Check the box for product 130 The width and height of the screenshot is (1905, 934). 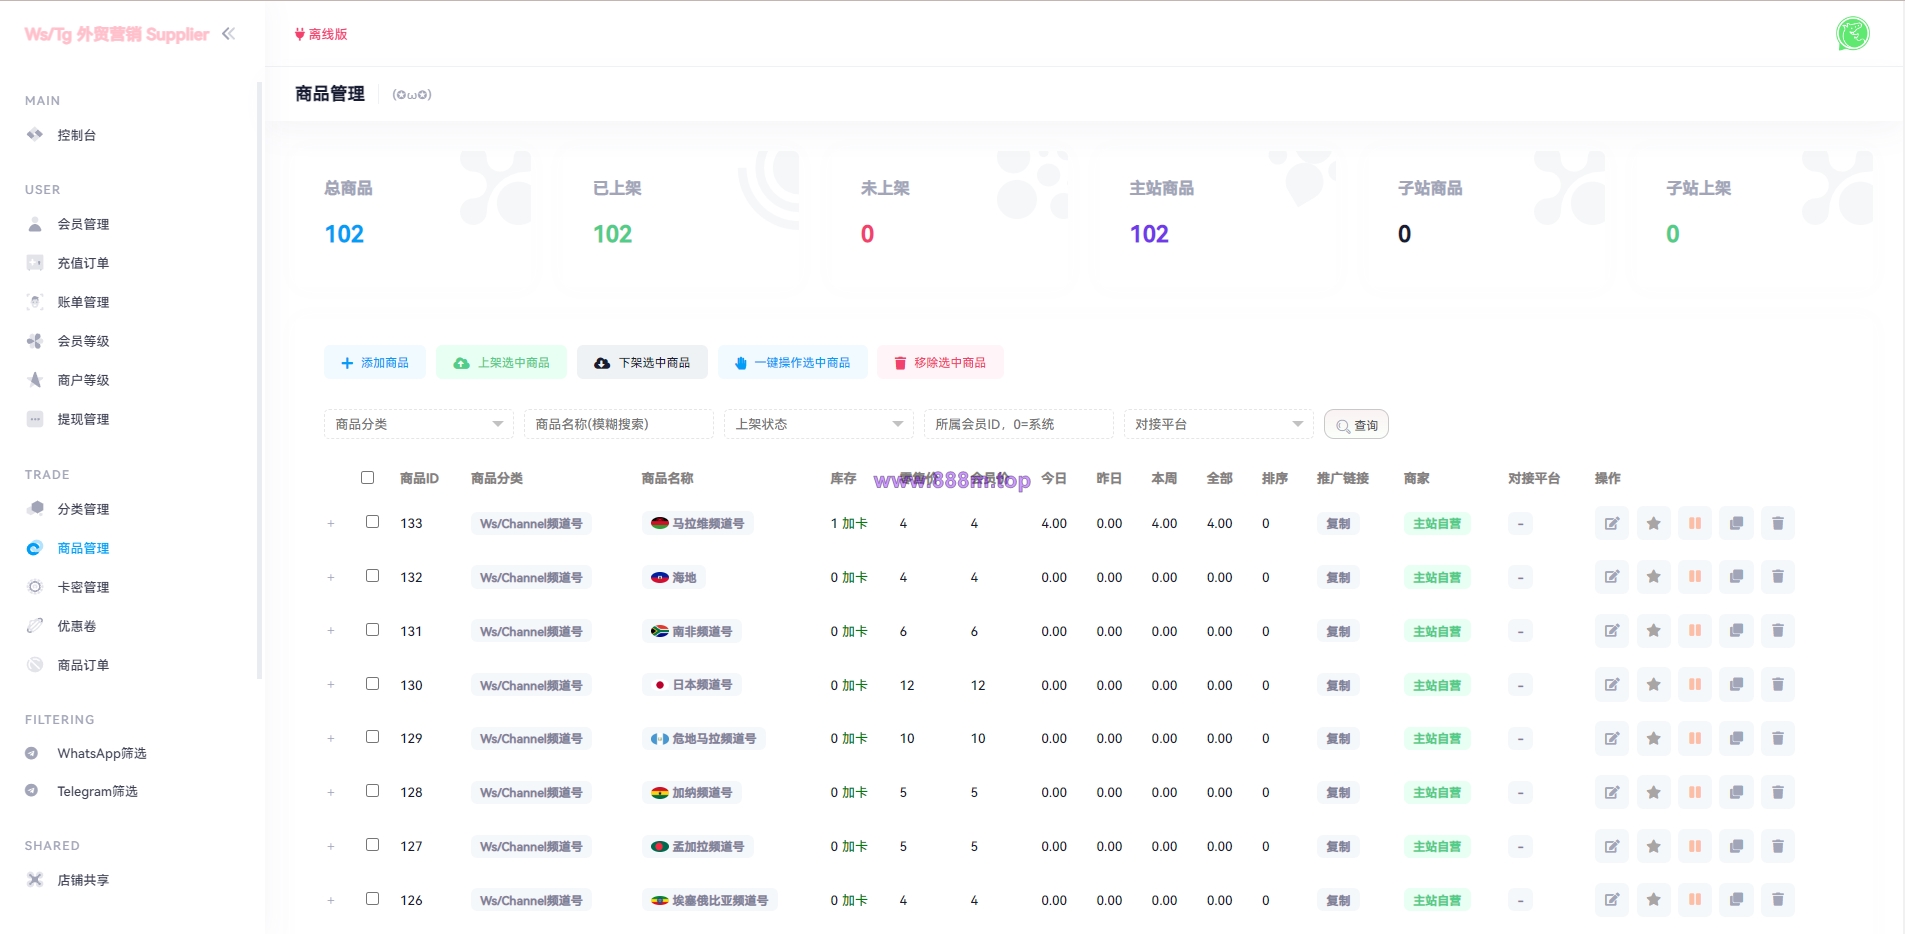pos(373,684)
